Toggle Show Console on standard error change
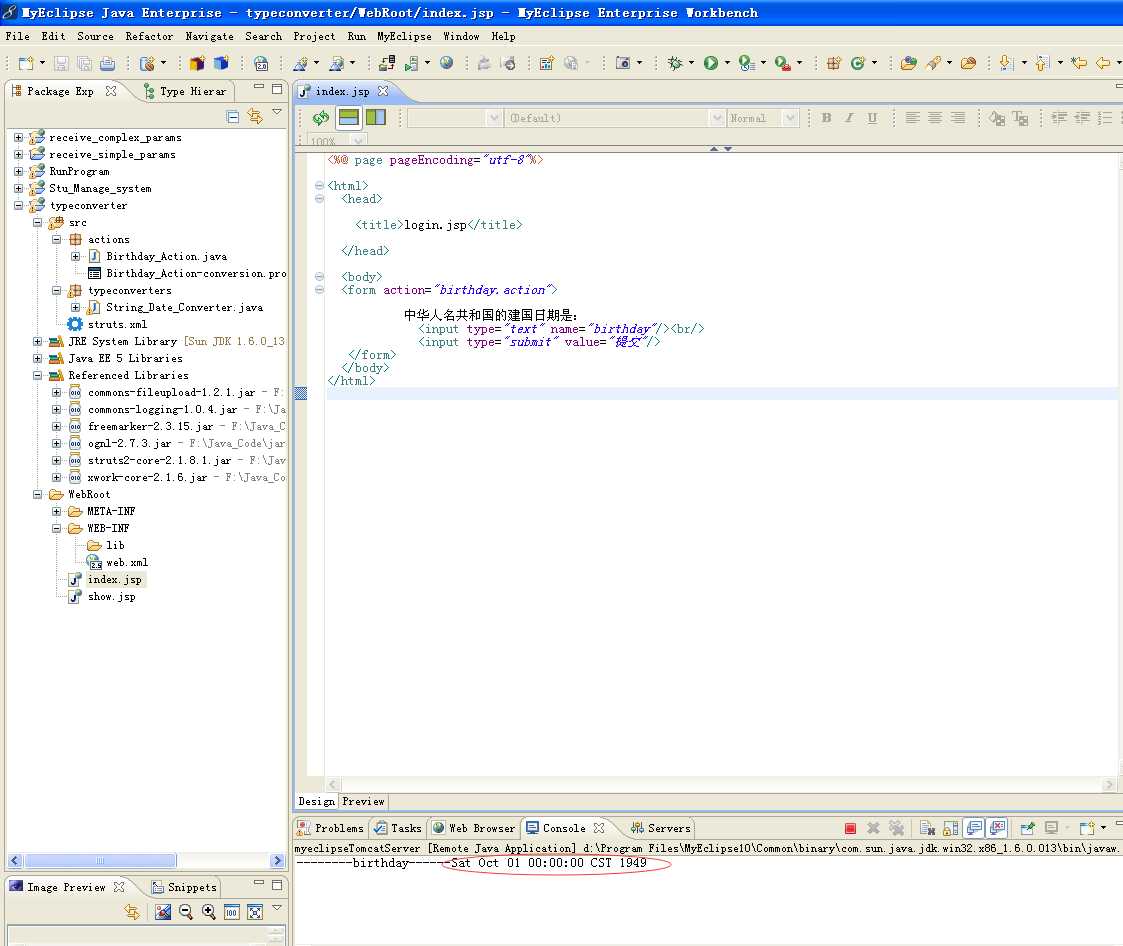 (998, 829)
